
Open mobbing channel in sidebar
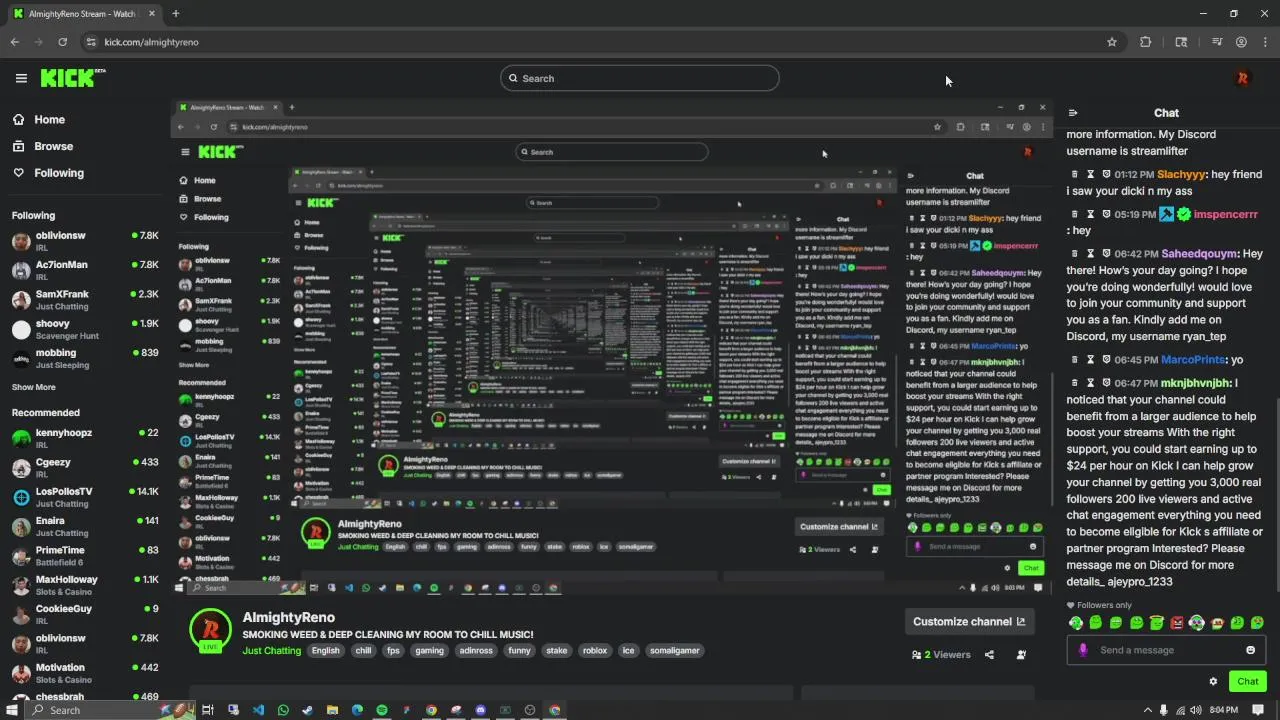[85, 358]
